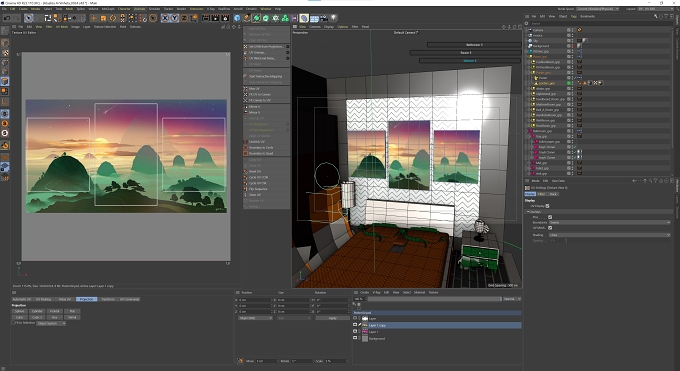Click the Room 1 HUD slider

point(465,53)
